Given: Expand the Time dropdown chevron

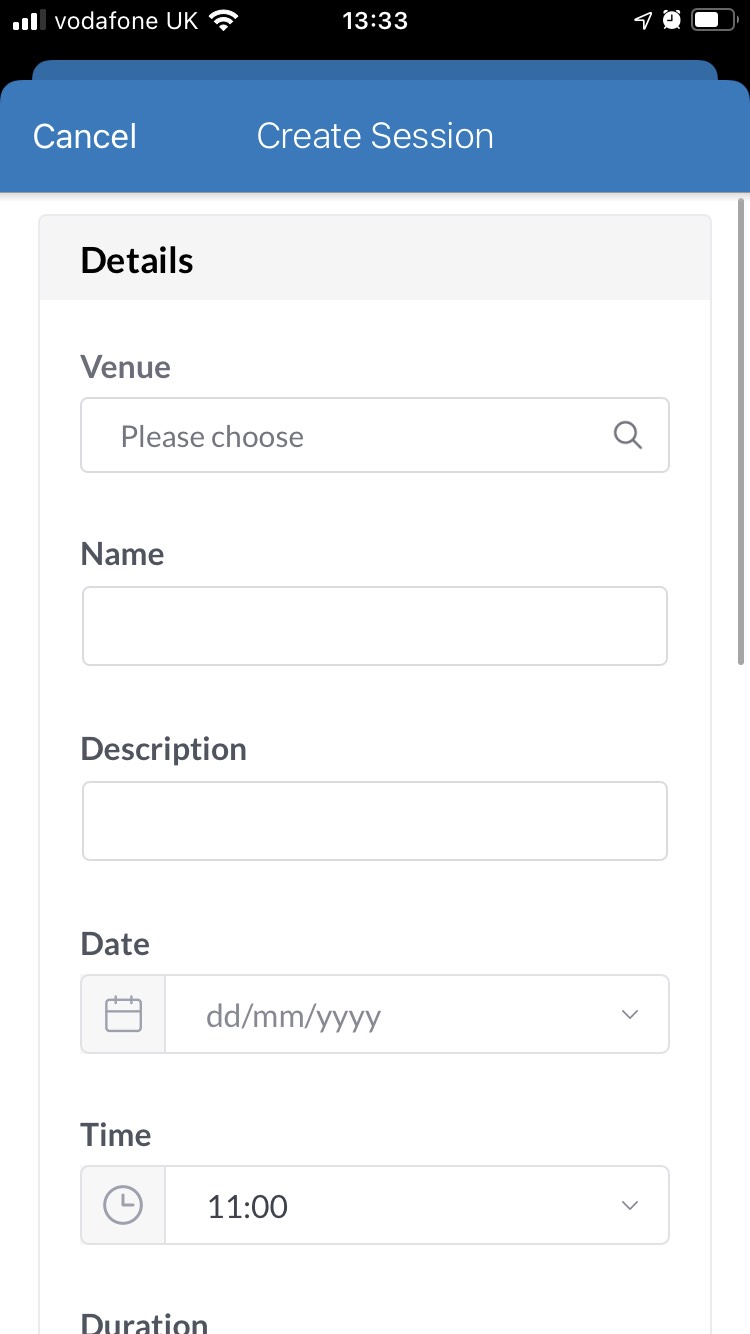Looking at the screenshot, I should coord(629,1205).
